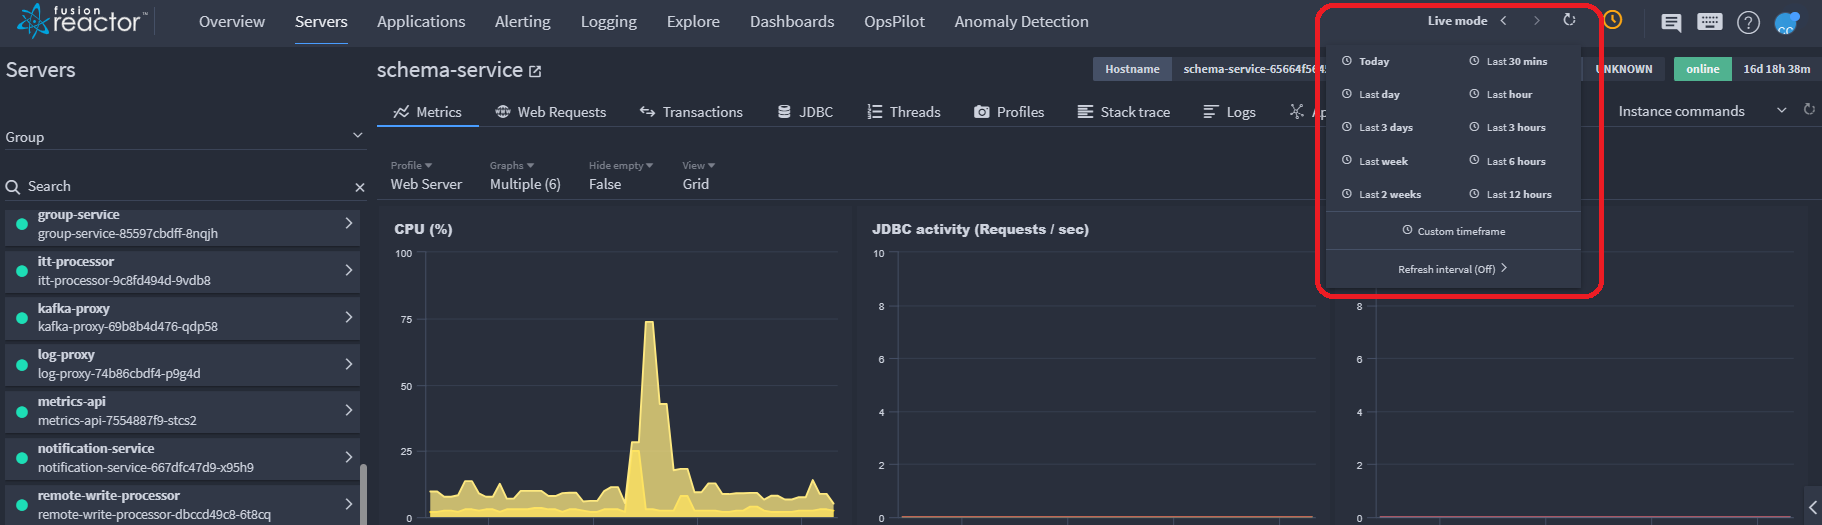Pick Last 3 days timeframe
The width and height of the screenshot is (1822, 525).
coord(1377,127)
